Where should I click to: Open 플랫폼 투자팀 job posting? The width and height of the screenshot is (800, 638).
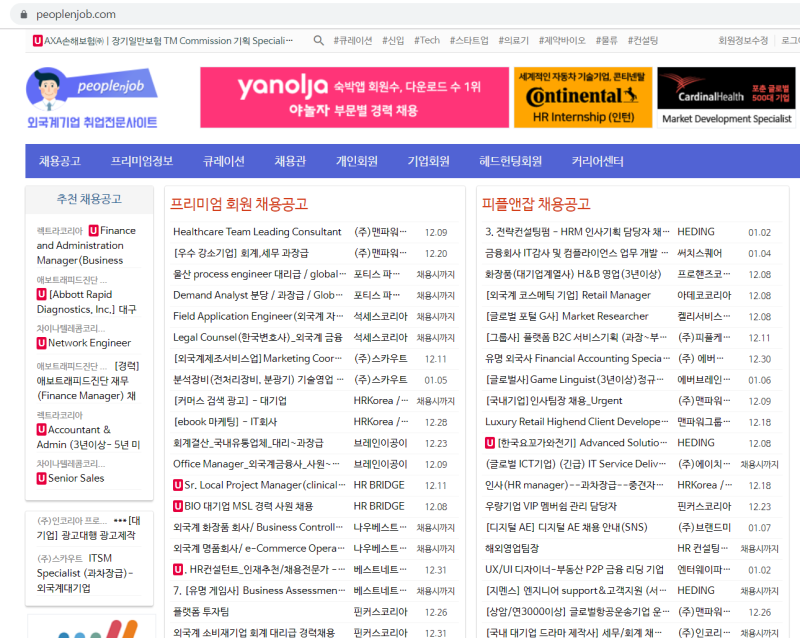click(x=201, y=611)
